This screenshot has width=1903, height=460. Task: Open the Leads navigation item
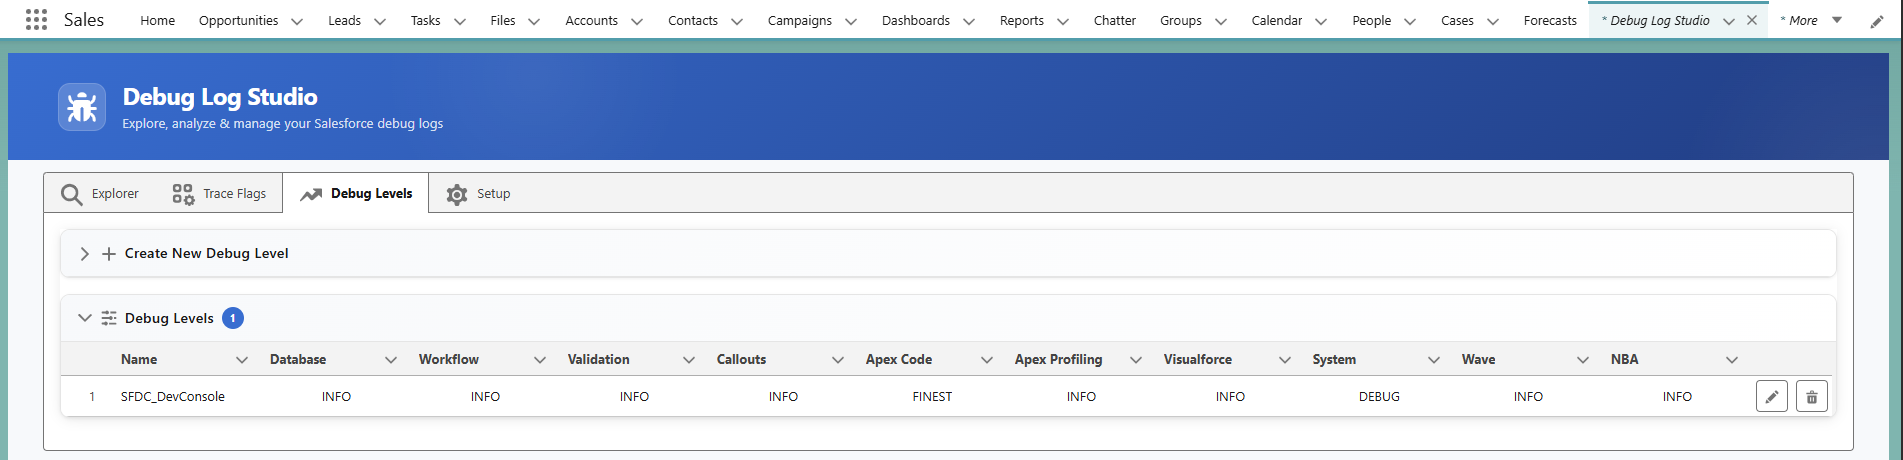(x=344, y=20)
